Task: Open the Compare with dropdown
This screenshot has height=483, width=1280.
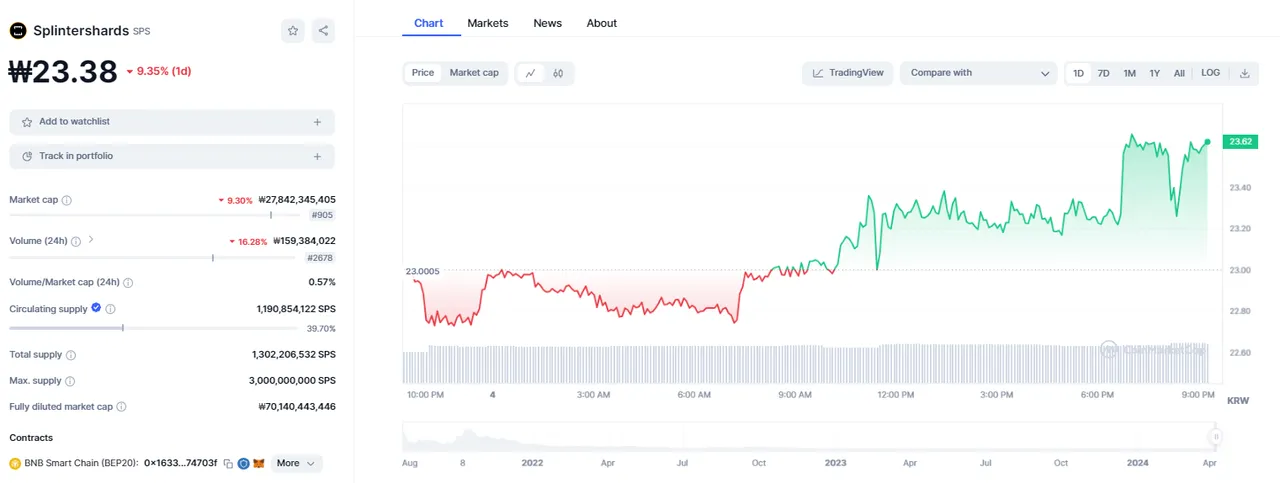Action: tap(978, 73)
